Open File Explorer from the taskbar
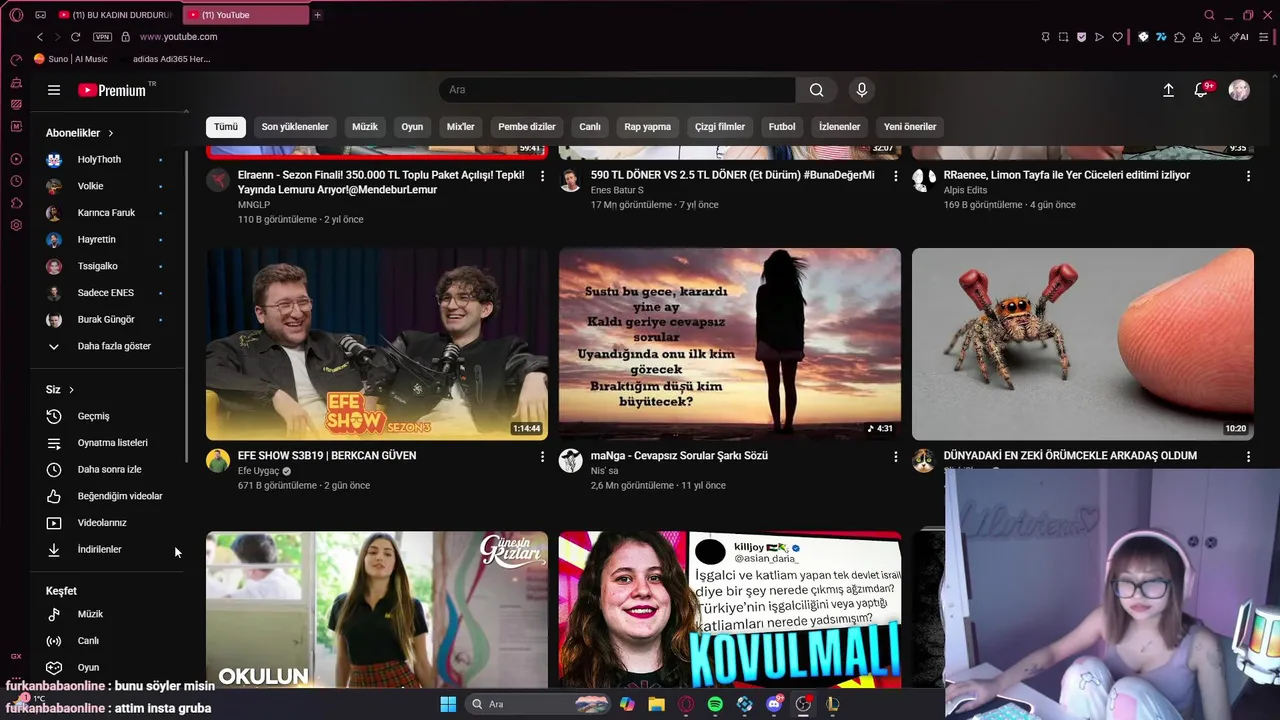1280x720 pixels. click(656, 704)
